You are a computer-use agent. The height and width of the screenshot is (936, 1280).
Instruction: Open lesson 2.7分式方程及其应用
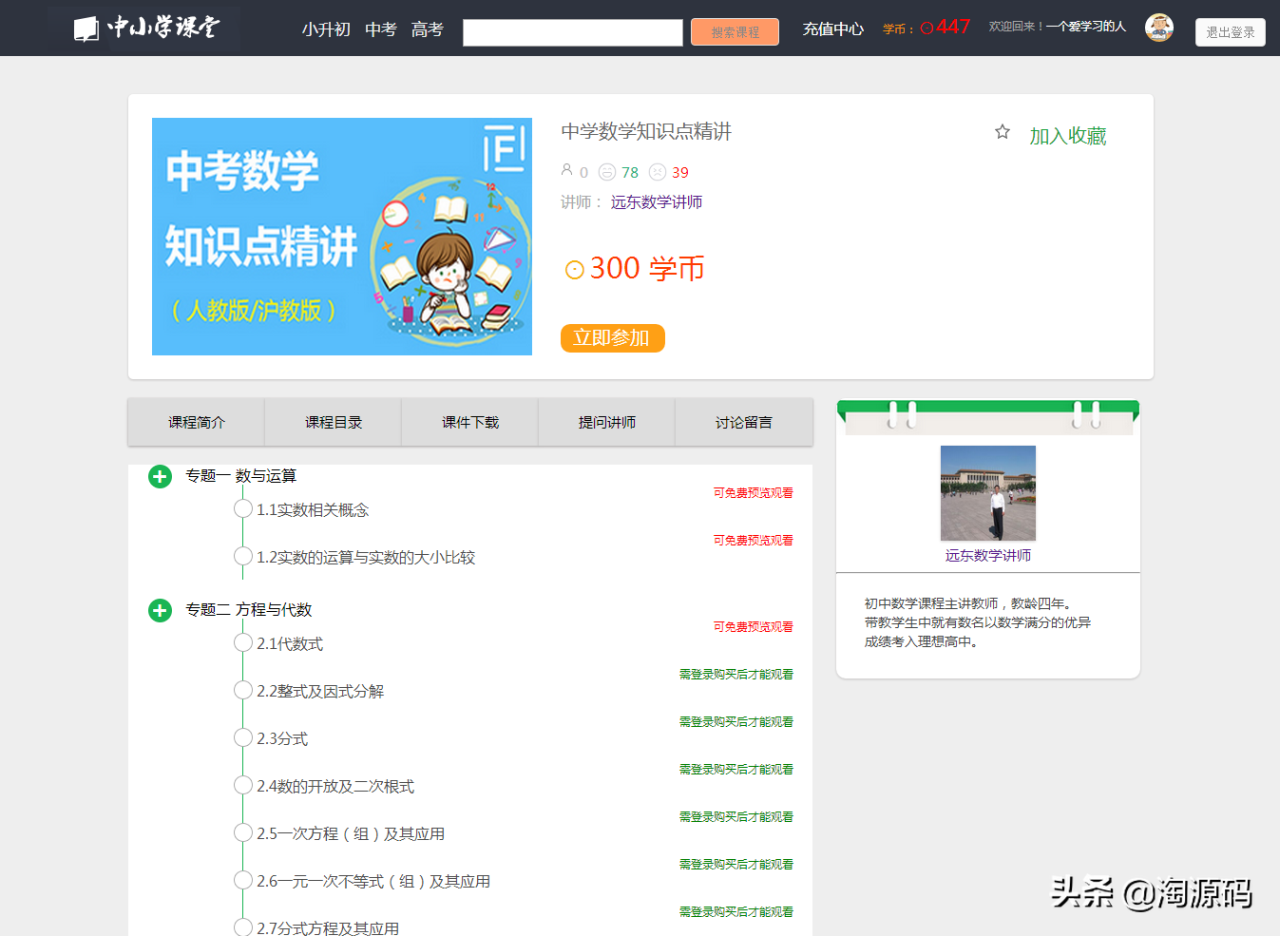point(328,928)
